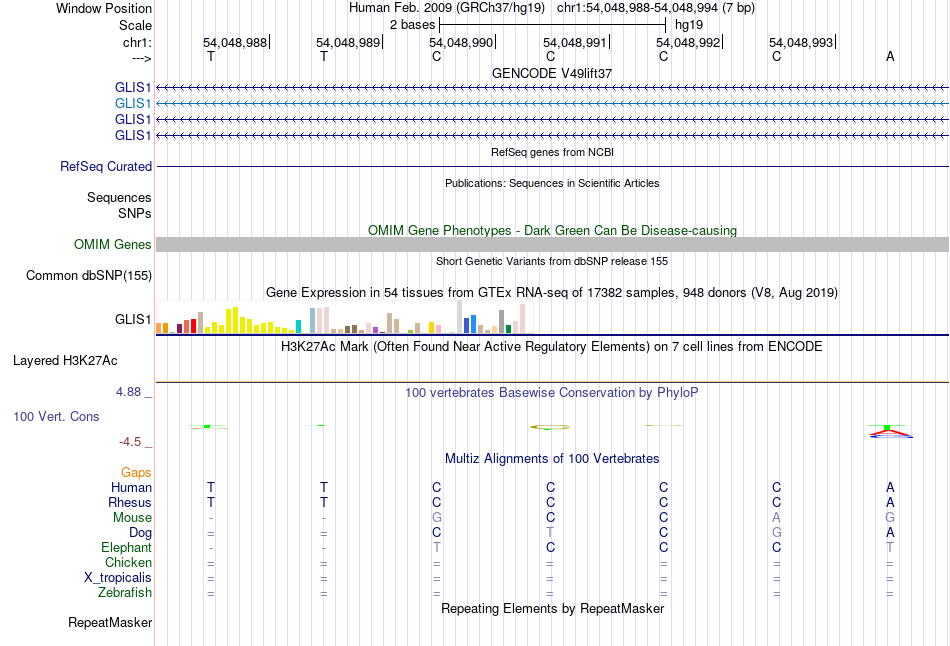Viewport: 950px width, 646px height.
Task: Click the 2 bases scale bar
Action: click(x=553, y=25)
